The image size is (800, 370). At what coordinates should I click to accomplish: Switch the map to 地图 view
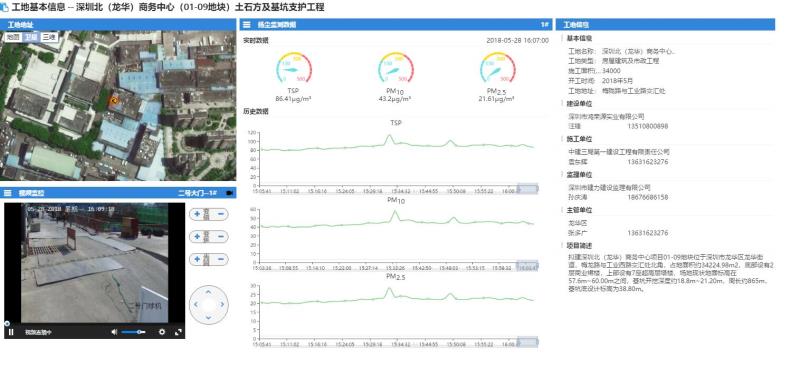(x=13, y=37)
